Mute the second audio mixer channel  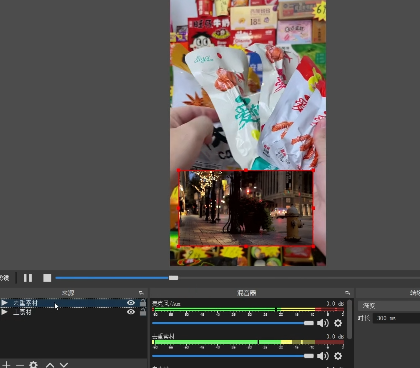tap(323, 356)
